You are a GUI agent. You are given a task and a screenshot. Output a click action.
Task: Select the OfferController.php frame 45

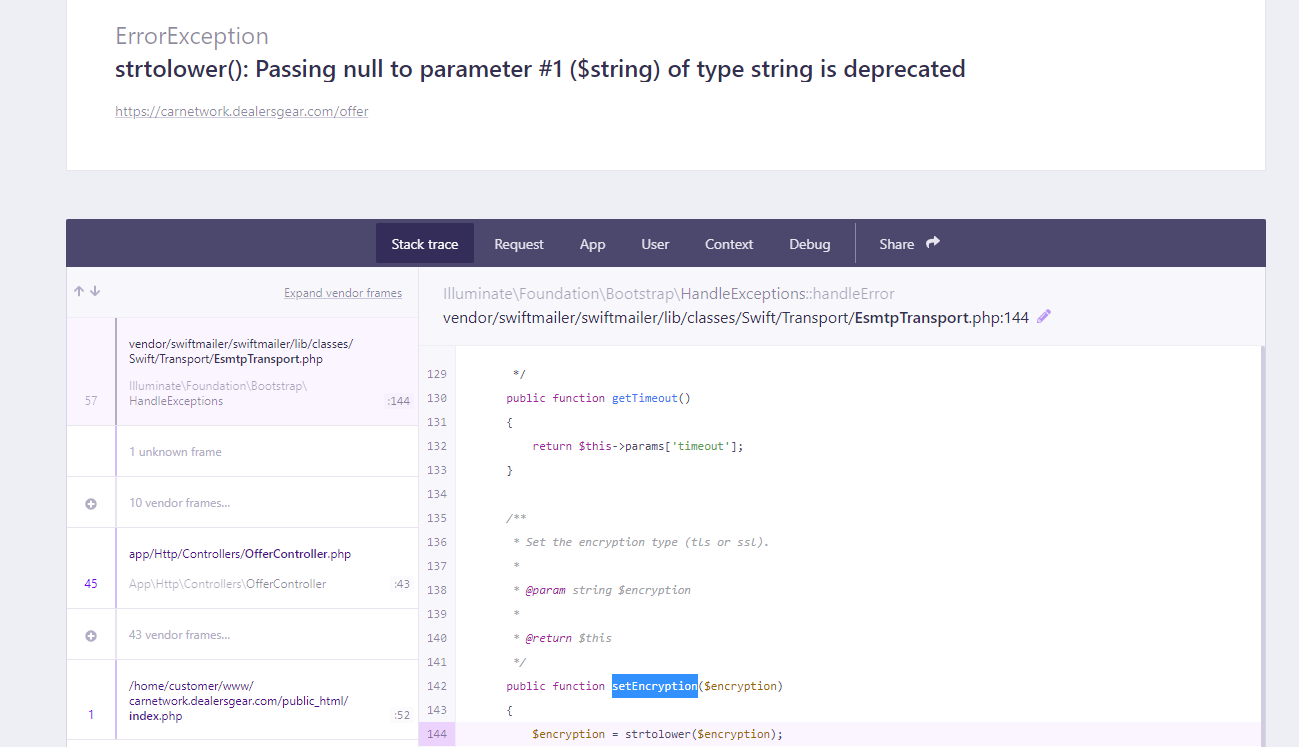[x=242, y=569]
